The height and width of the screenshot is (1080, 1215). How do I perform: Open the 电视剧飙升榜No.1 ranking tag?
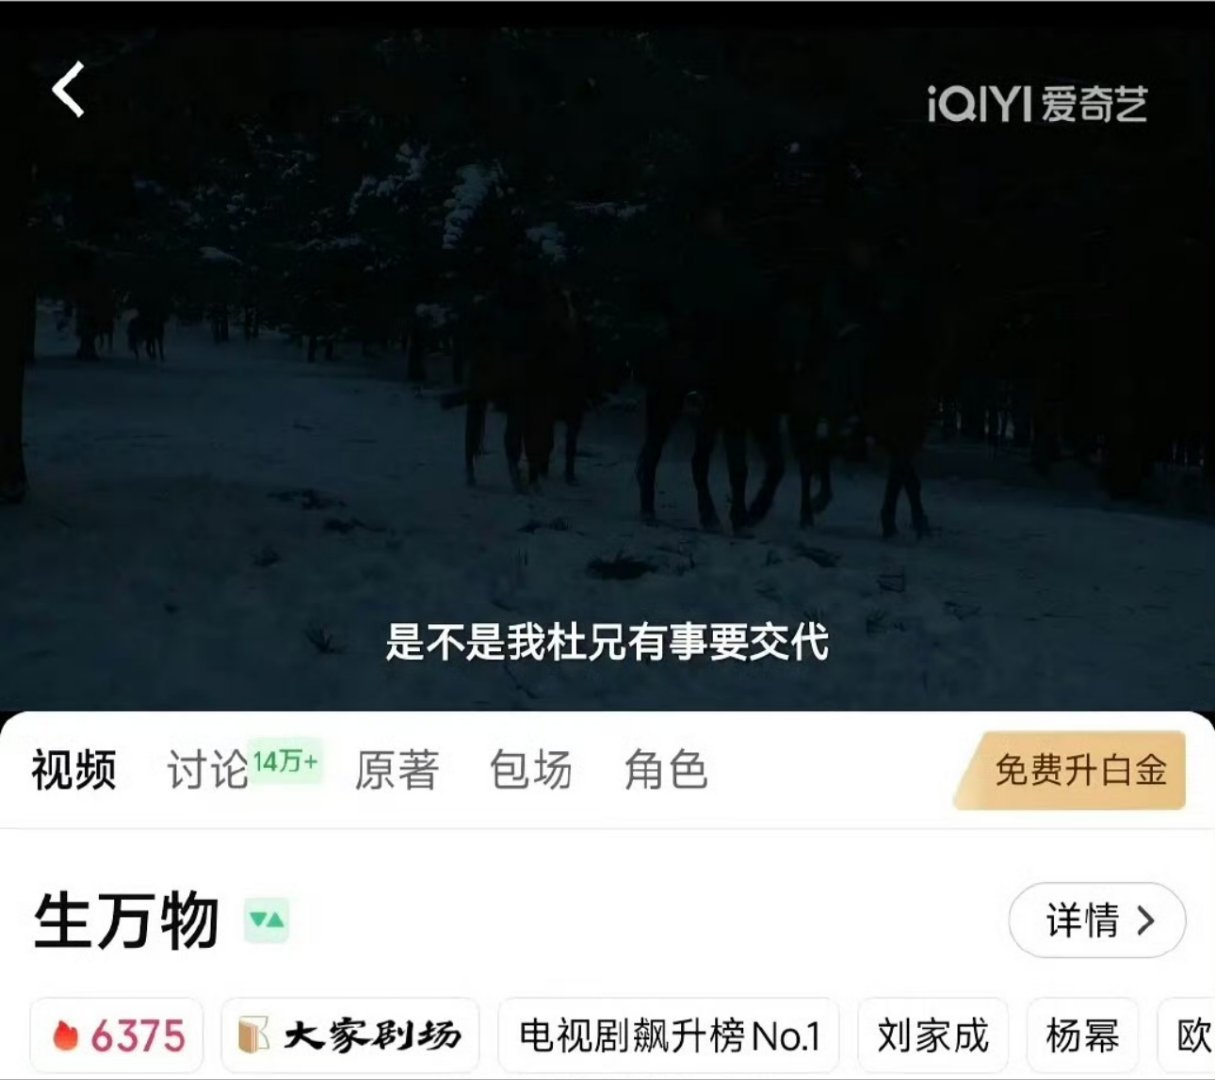tap(669, 1035)
